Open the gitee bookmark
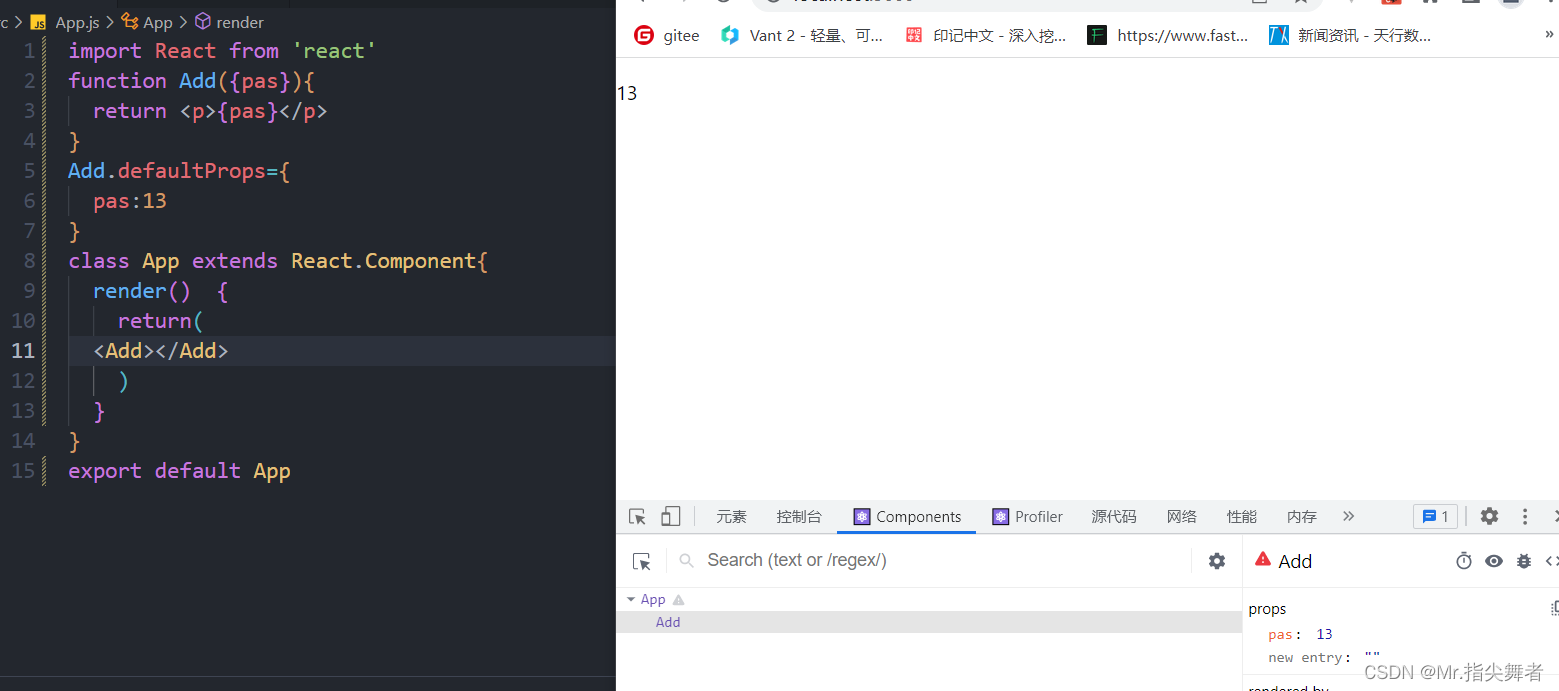The image size is (1559, 691). point(667,35)
